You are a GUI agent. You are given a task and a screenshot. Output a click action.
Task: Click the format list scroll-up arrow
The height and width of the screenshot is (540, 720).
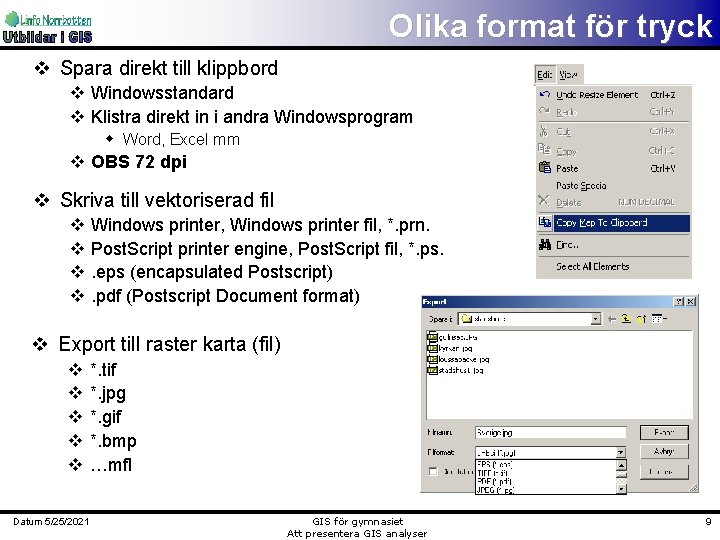click(x=621, y=465)
